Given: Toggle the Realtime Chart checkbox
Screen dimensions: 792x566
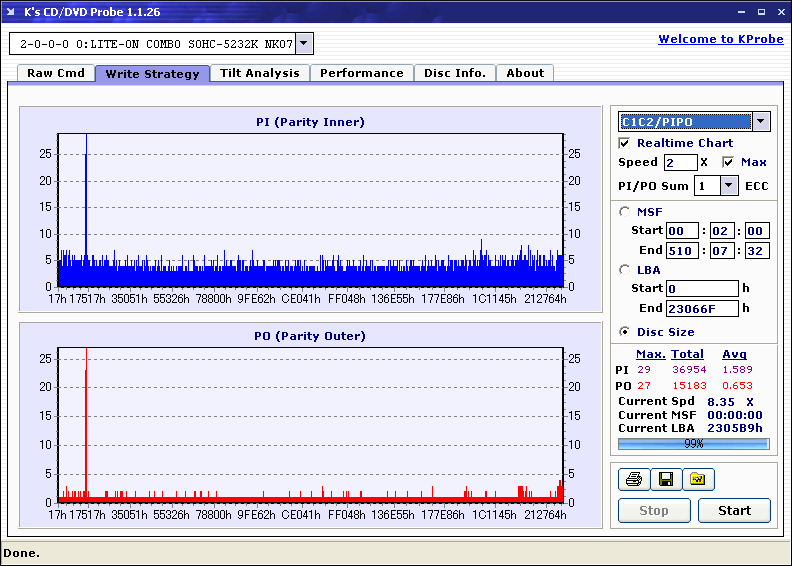Looking at the screenshot, I should (x=624, y=143).
